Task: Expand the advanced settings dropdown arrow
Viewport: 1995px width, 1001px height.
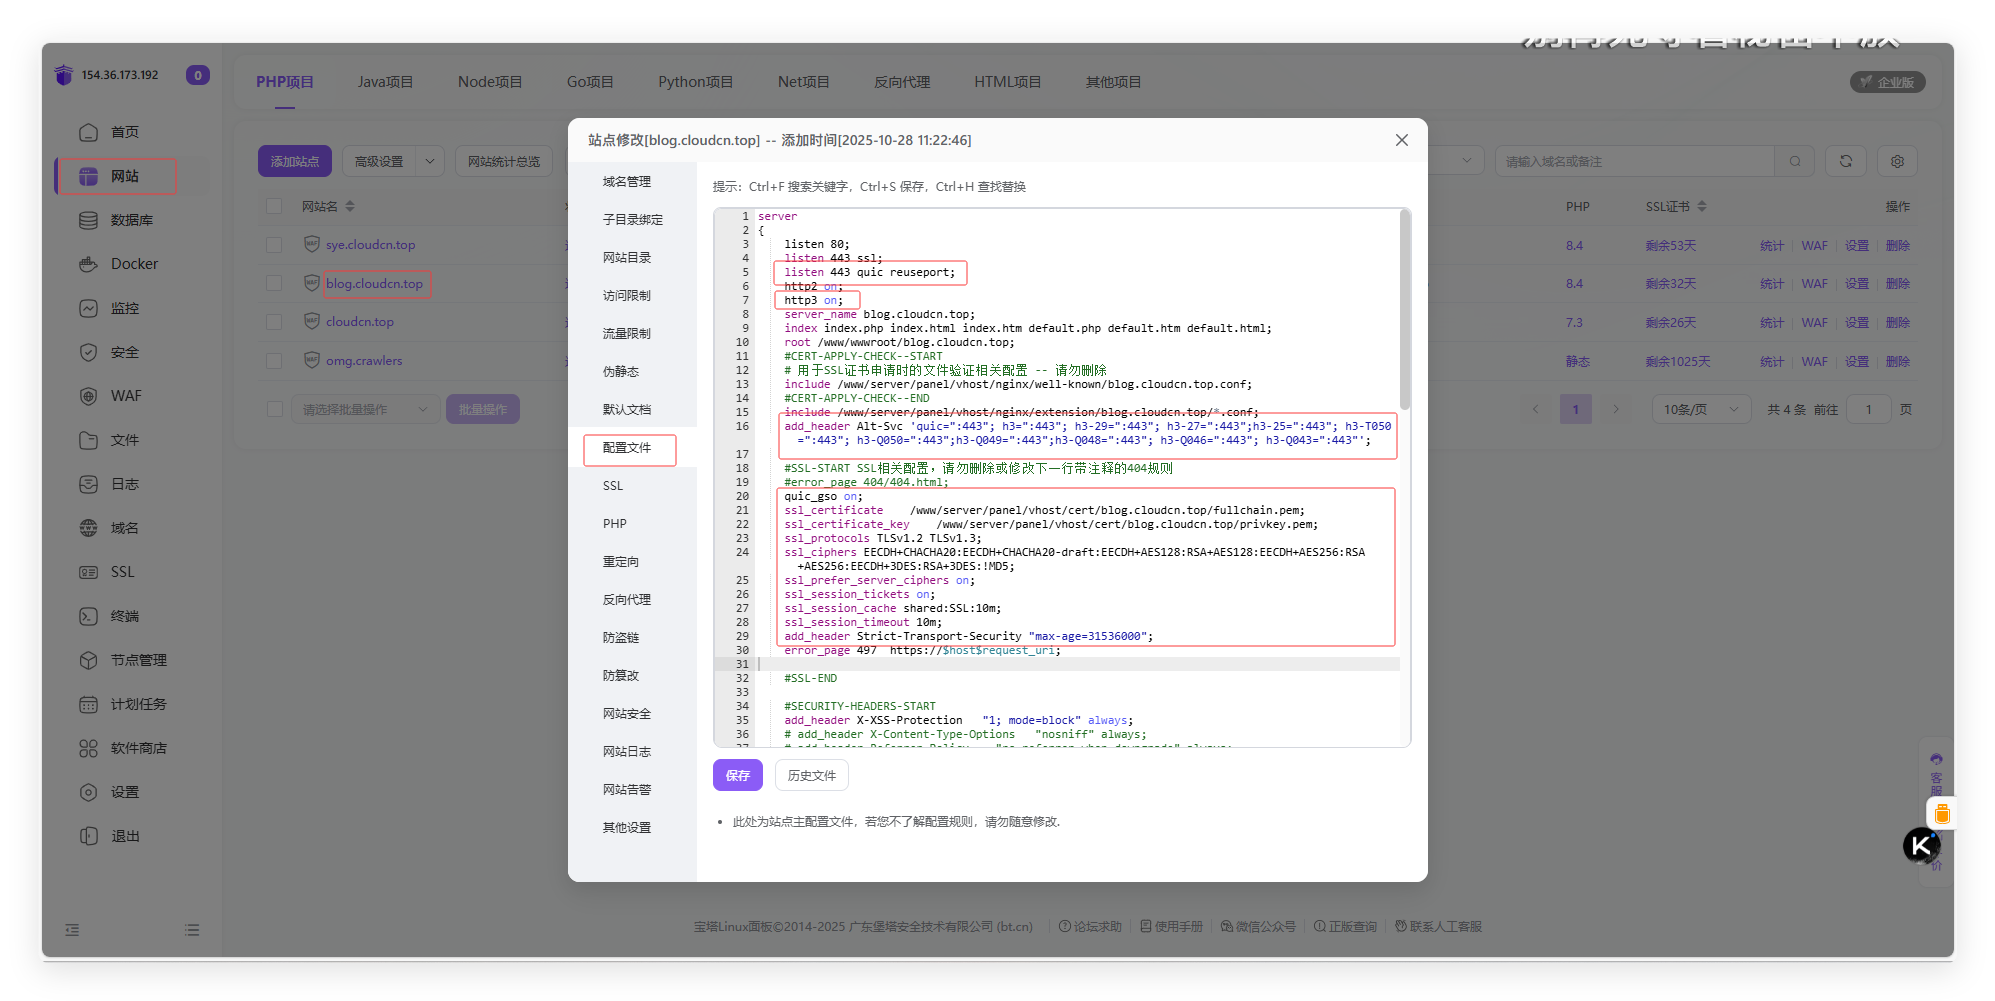Action: tap(430, 161)
